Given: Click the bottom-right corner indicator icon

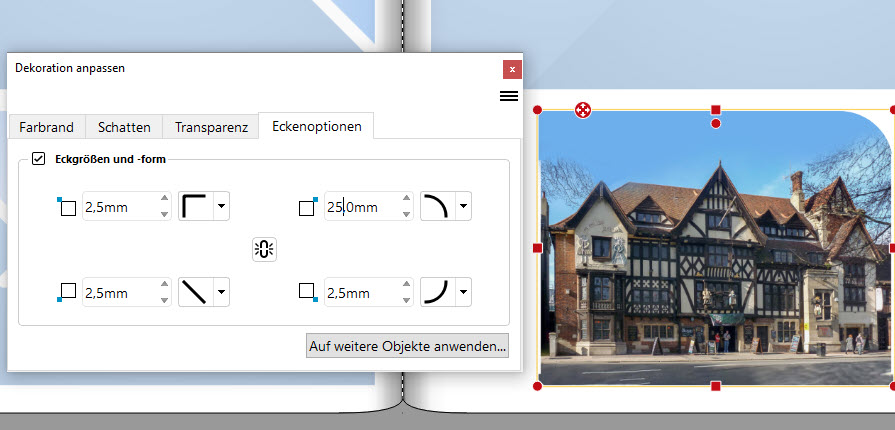Looking at the screenshot, I should coord(308,292).
